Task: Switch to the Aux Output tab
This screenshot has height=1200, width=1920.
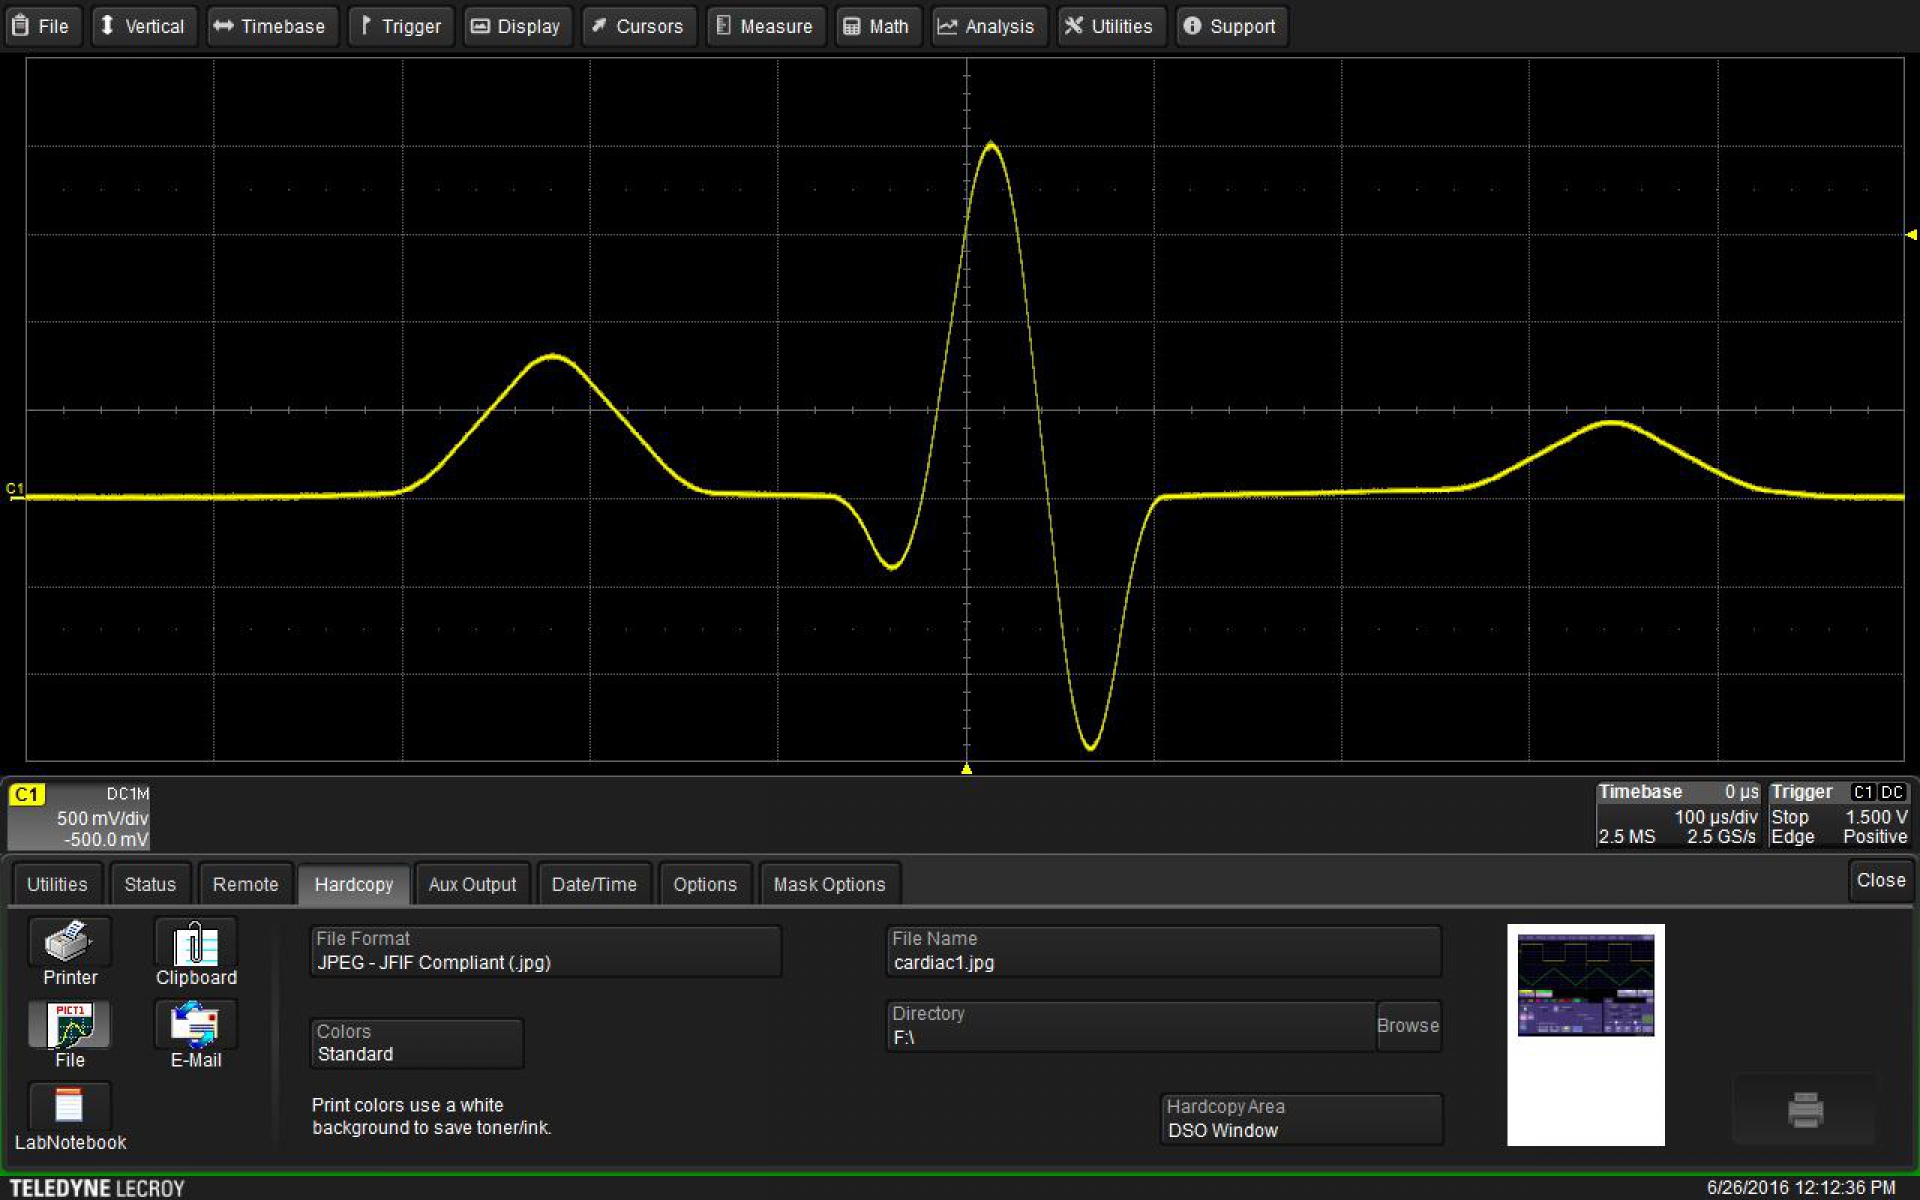Action: coord(472,884)
